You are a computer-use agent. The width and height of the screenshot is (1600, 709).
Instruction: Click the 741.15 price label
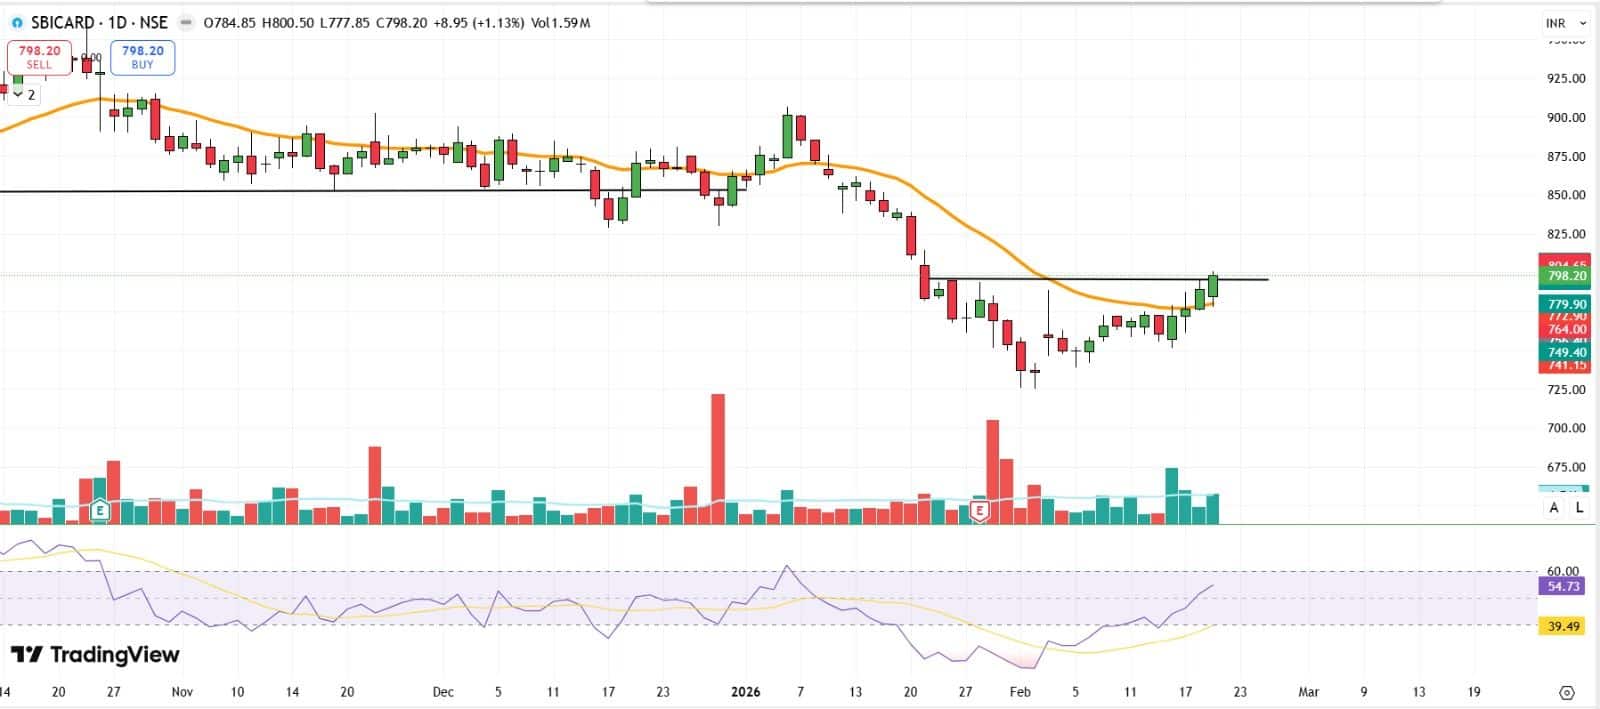[x=1566, y=366]
